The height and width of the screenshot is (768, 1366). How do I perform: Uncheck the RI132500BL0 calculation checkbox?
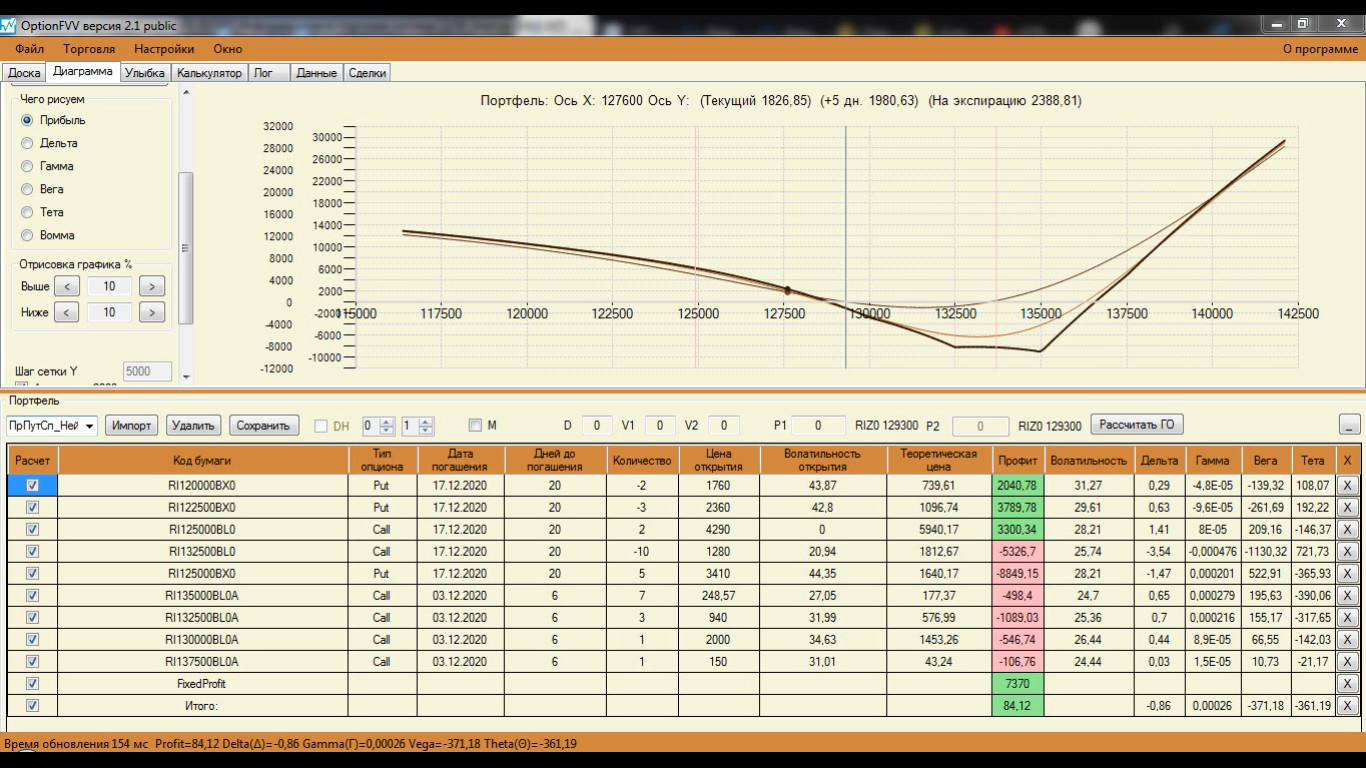click(x=32, y=551)
